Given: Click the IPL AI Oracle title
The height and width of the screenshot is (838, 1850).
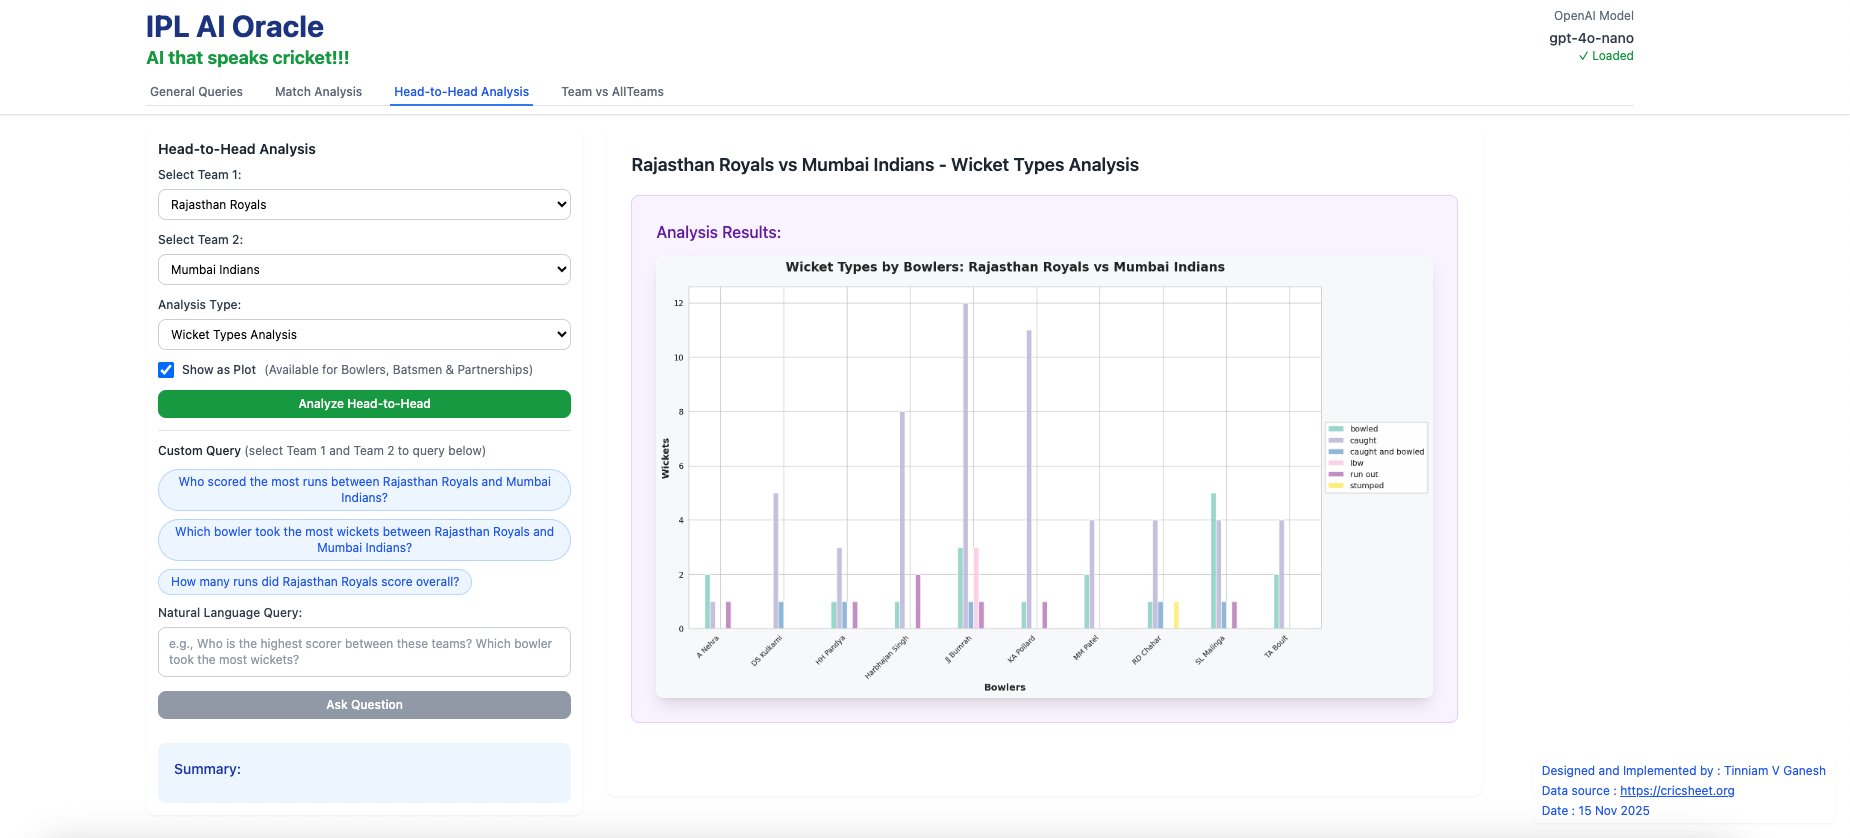Looking at the screenshot, I should click(235, 27).
